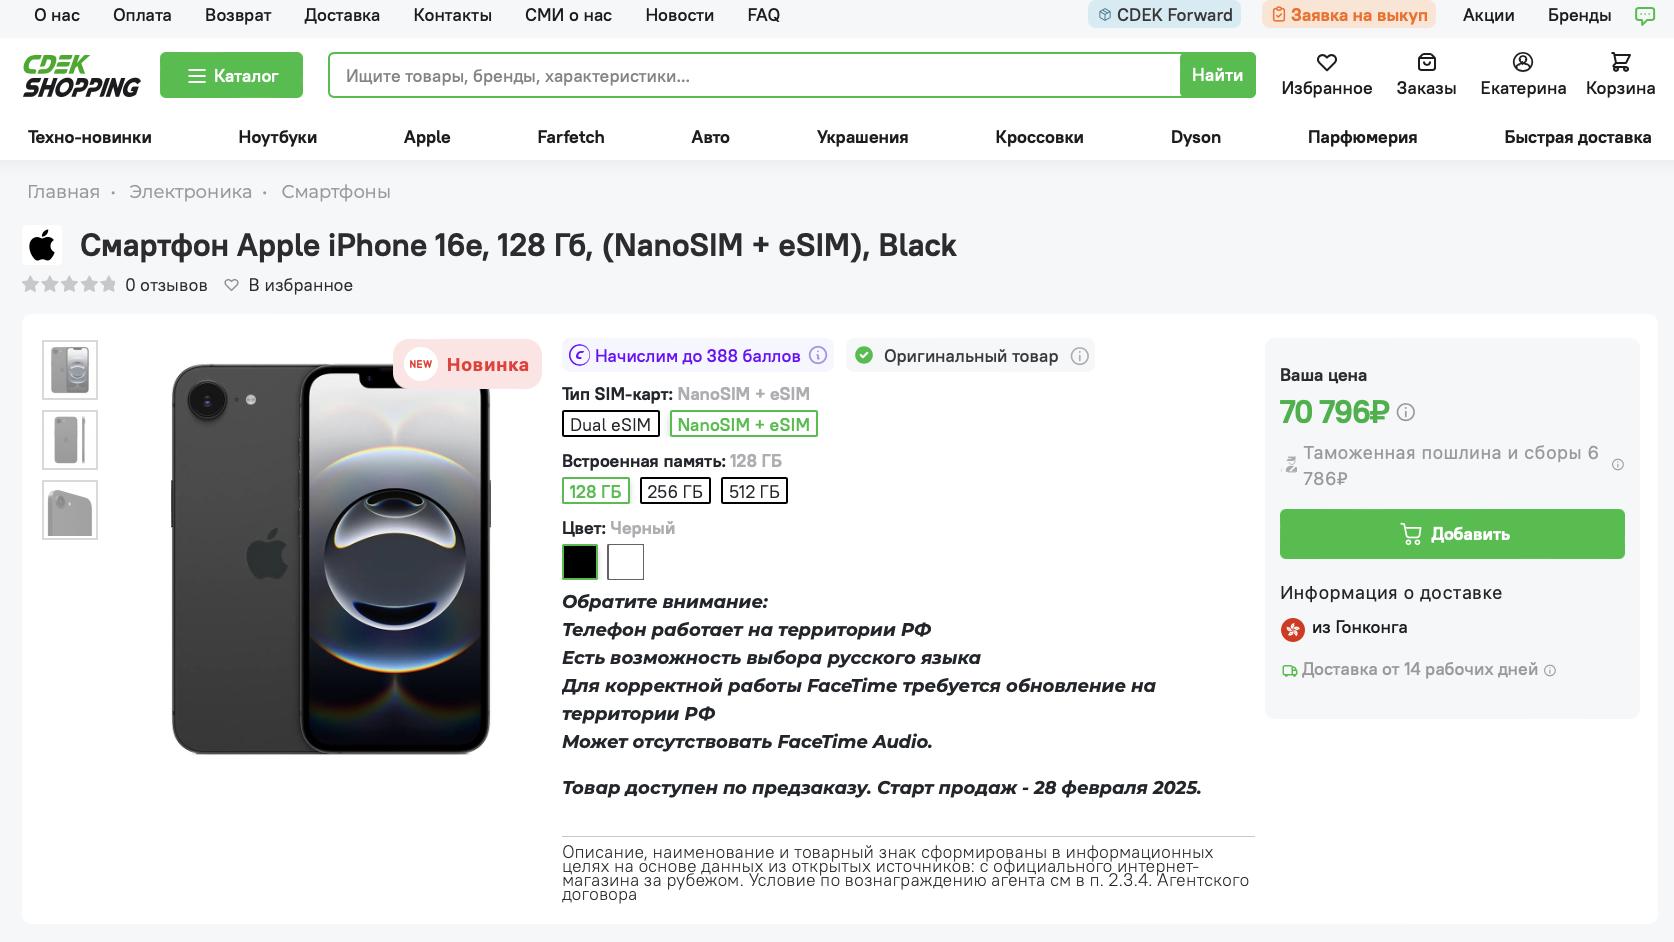The width and height of the screenshot is (1674, 942).
Task: Click the Электроника breadcrumb link
Action: pyautogui.click(x=190, y=192)
